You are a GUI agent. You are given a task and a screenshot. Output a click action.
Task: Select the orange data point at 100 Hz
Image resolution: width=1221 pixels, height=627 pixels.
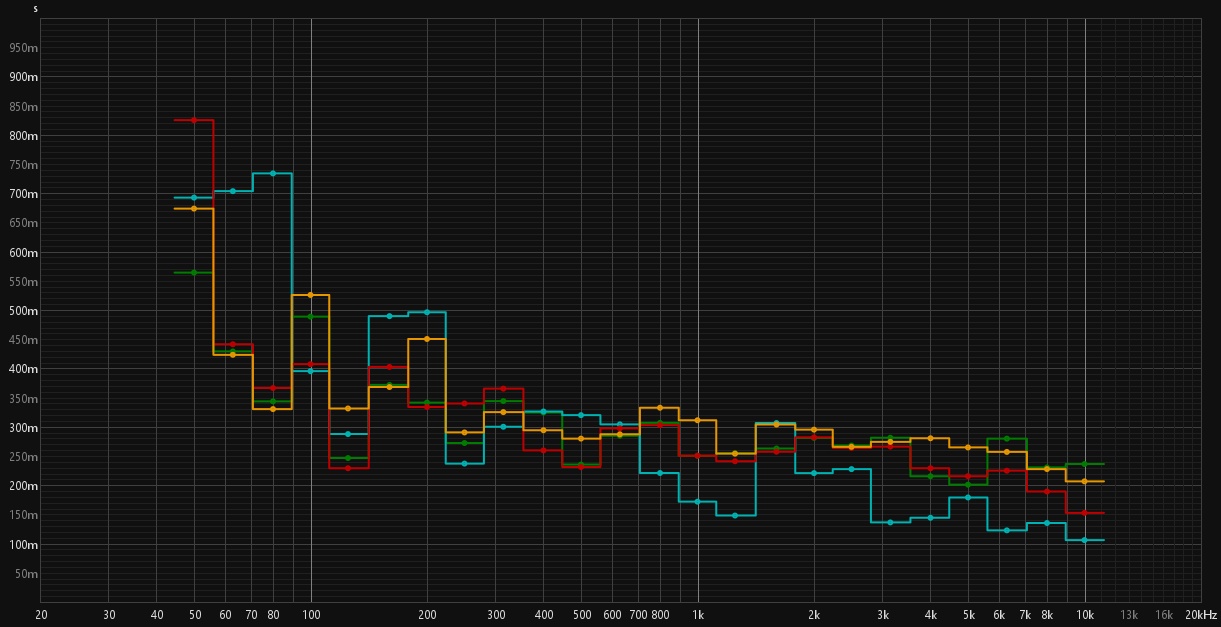click(x=311, y=295)
